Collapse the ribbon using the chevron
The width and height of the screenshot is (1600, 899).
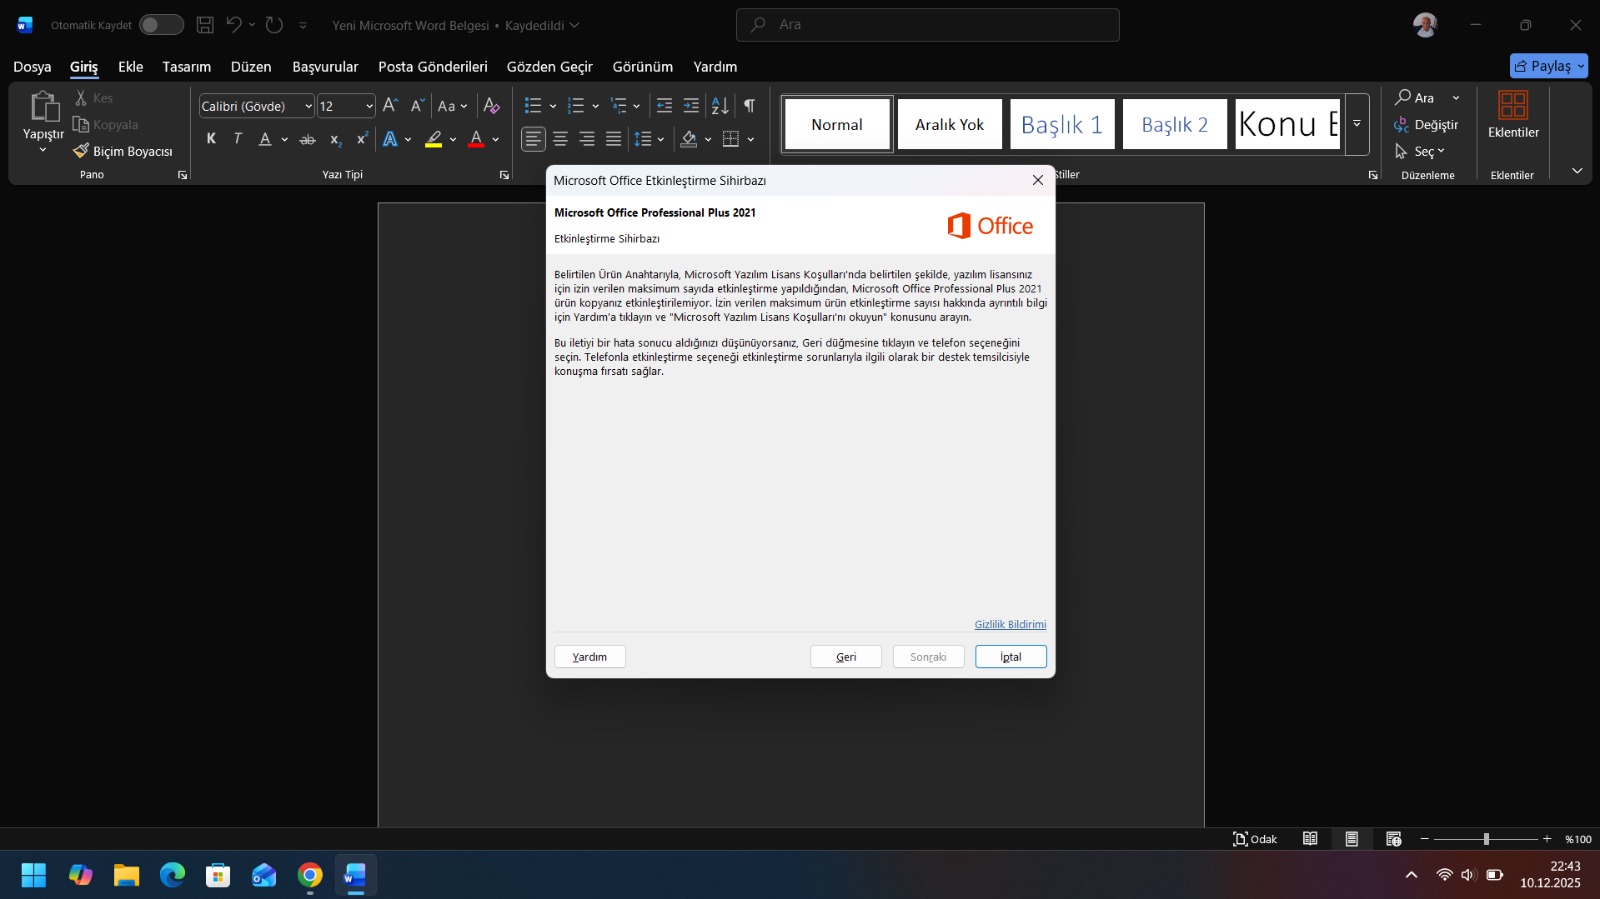(x=1577, y=171)
